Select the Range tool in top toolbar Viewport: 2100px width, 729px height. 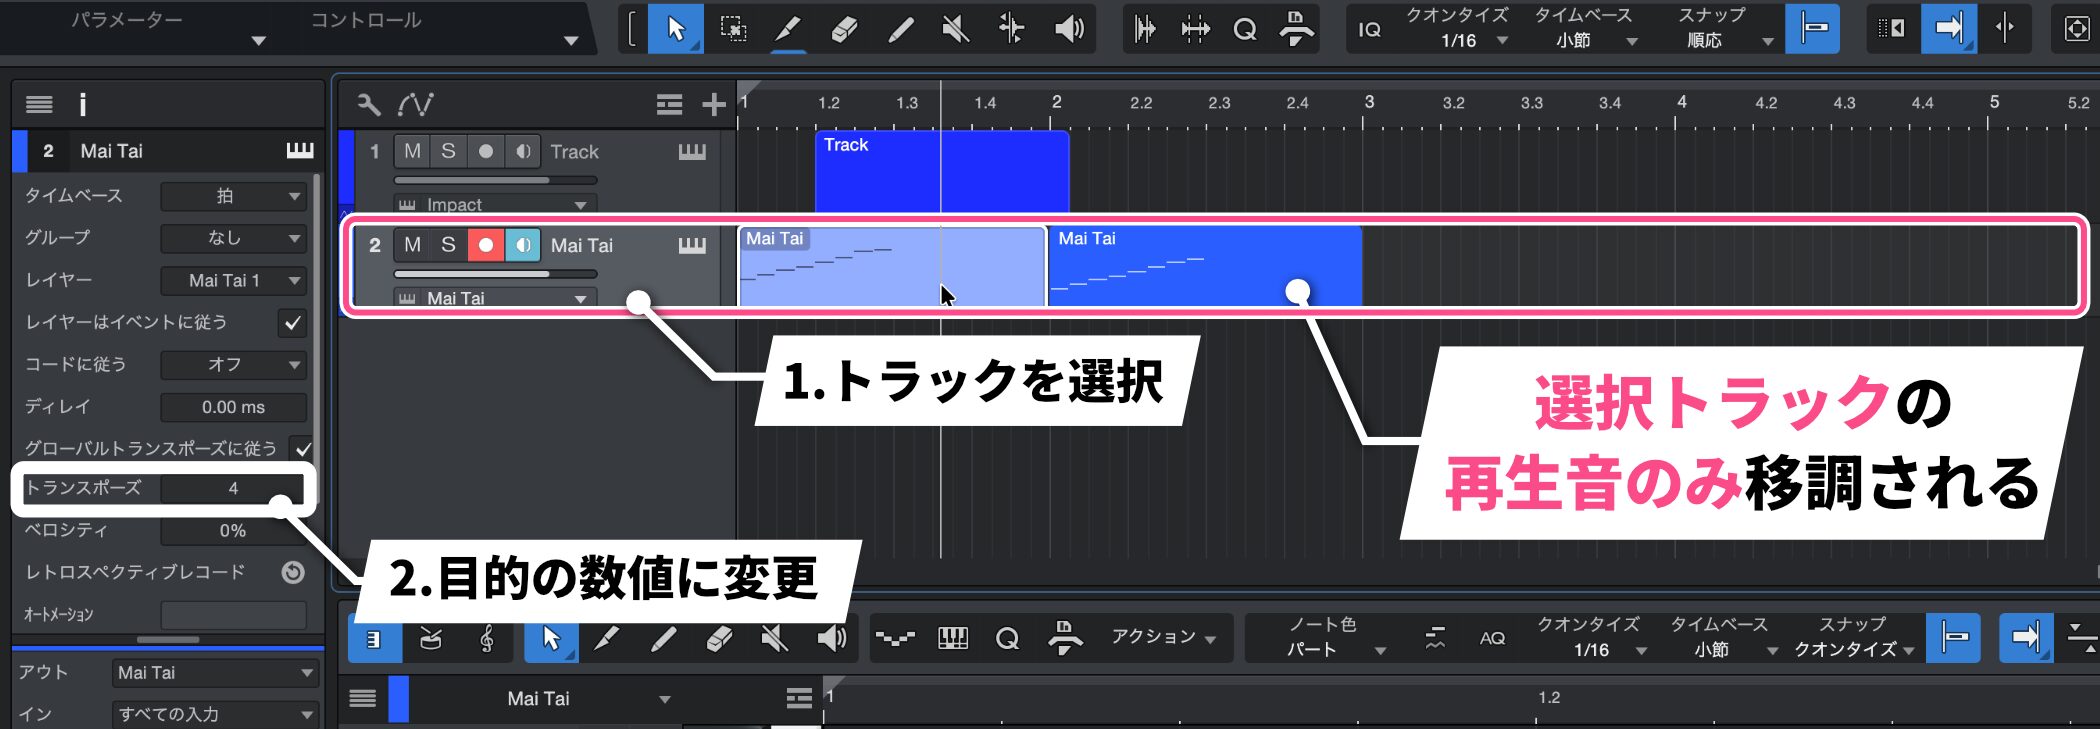pos(733,29)
